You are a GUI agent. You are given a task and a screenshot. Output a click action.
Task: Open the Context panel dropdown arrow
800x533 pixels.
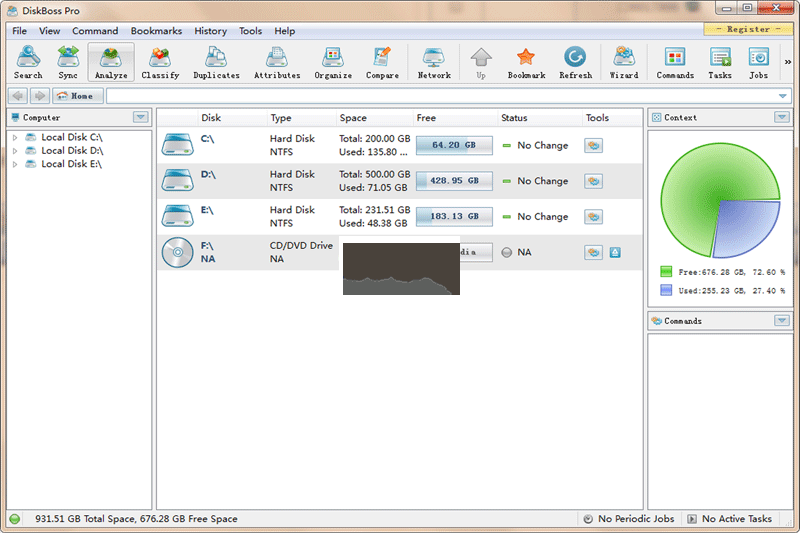[781, 117]
